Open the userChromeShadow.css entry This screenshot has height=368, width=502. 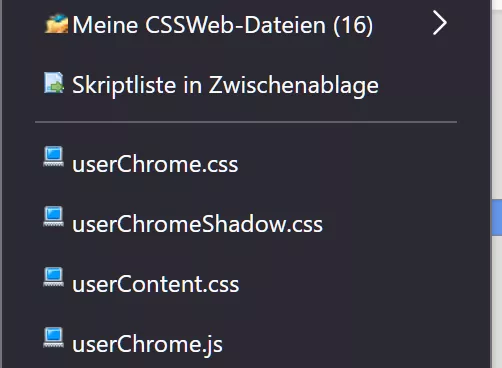tap(246, 224)
